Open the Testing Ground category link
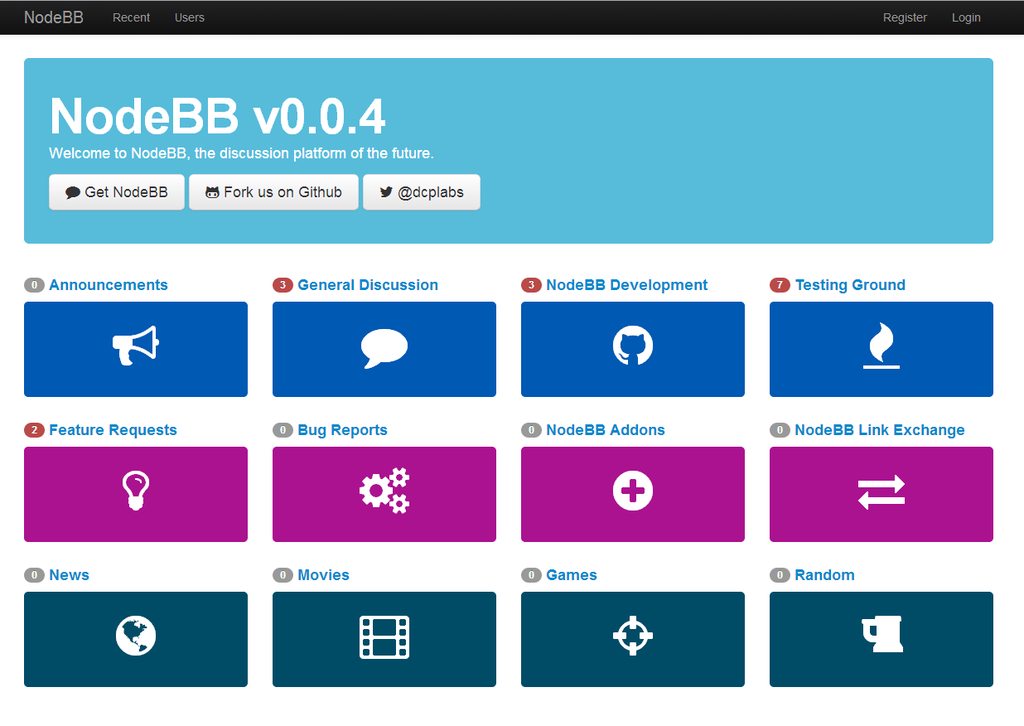Screen dimensions: 1024x726 (850, 285)
